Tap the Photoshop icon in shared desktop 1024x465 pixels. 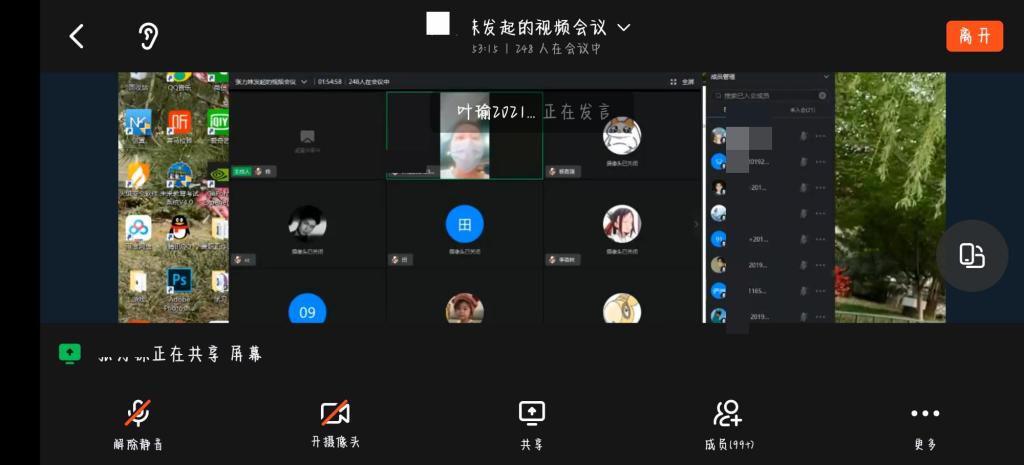tap(179, 281)
